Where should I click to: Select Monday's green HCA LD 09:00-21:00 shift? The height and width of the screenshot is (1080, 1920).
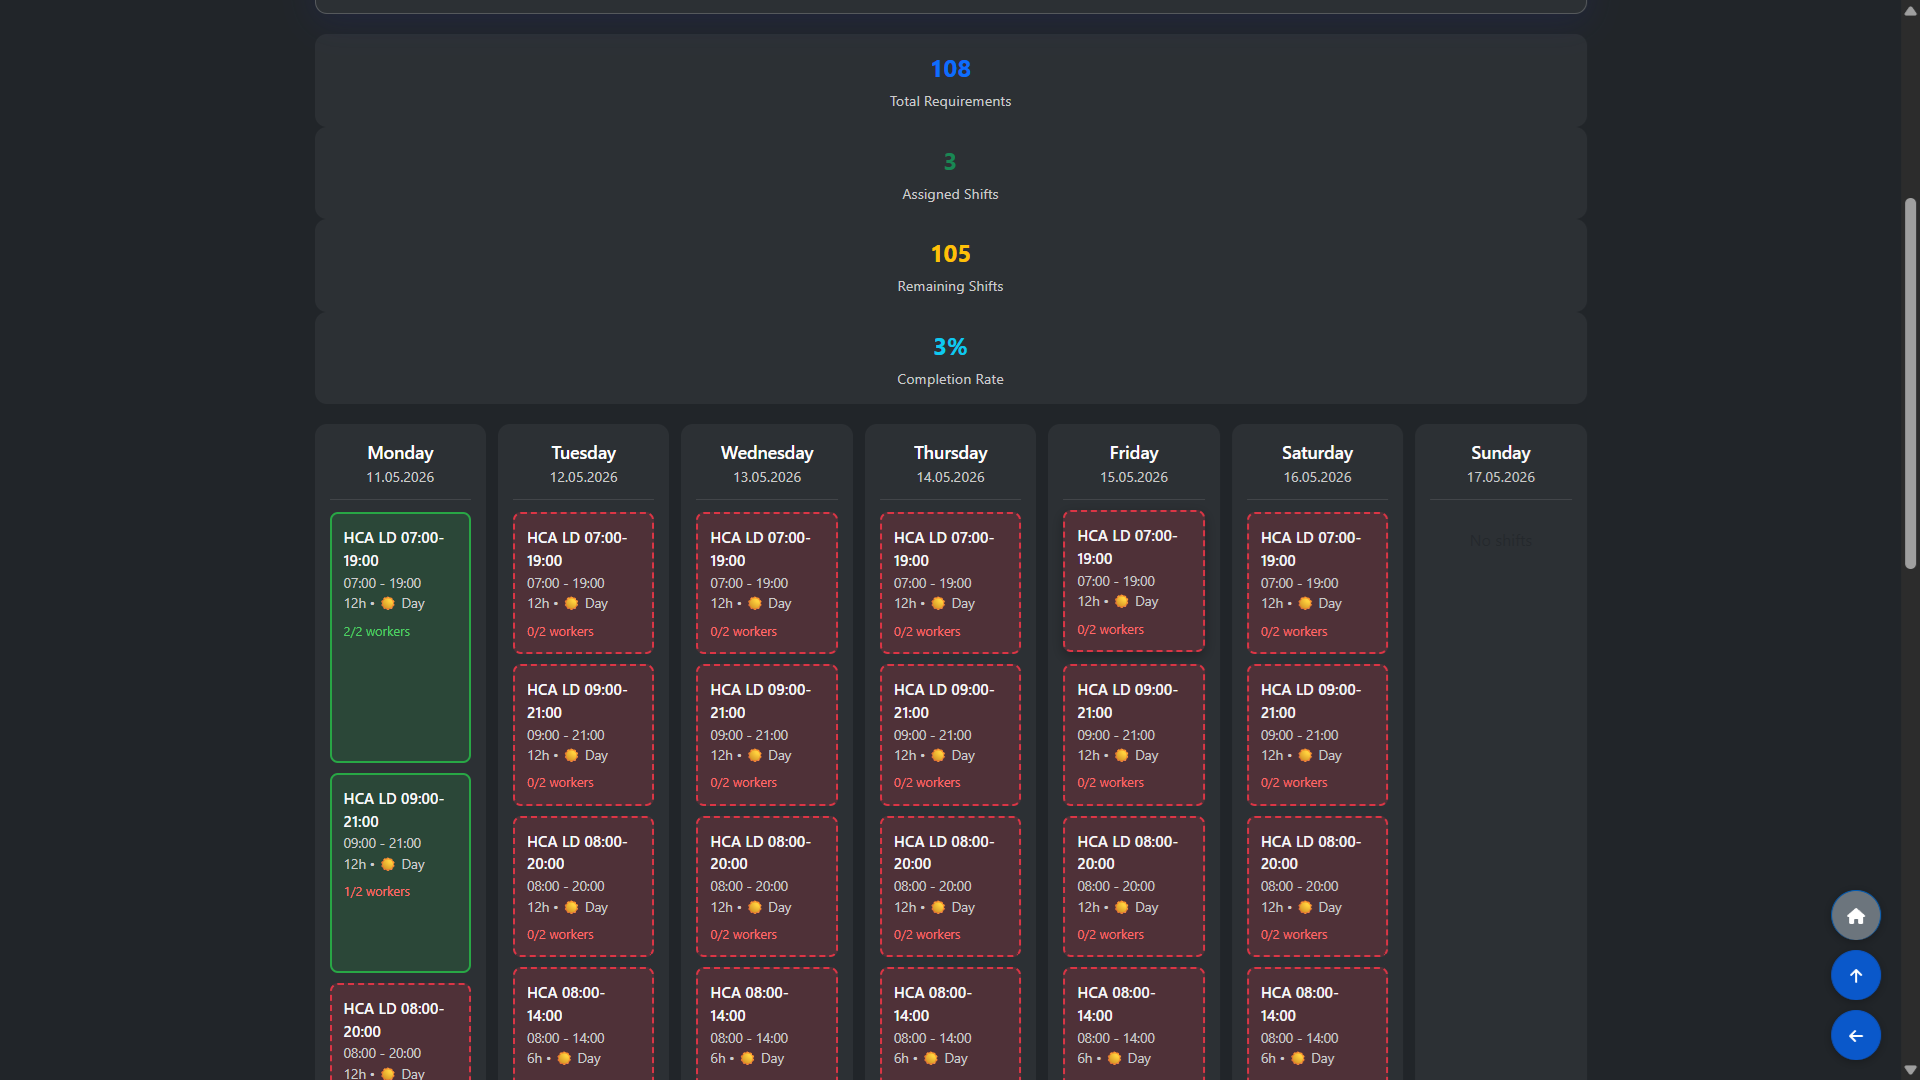click(x=399, y=872)
